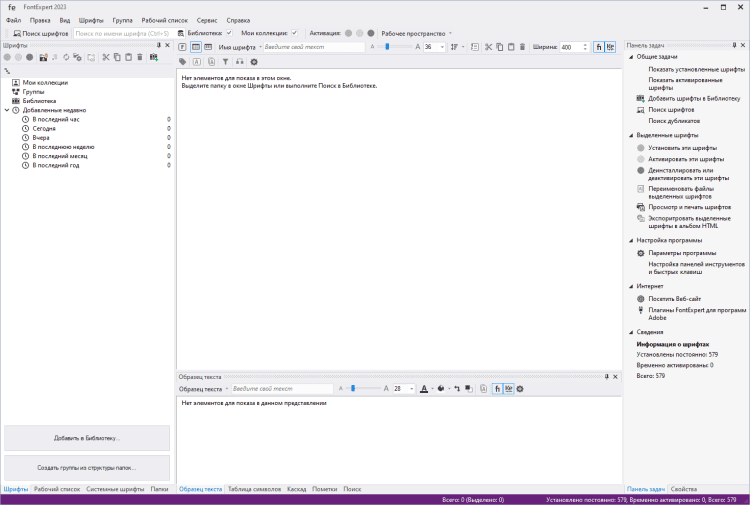Open the Файл menu
The width and height of the screenshot is (750, 505).
(13, 21)
